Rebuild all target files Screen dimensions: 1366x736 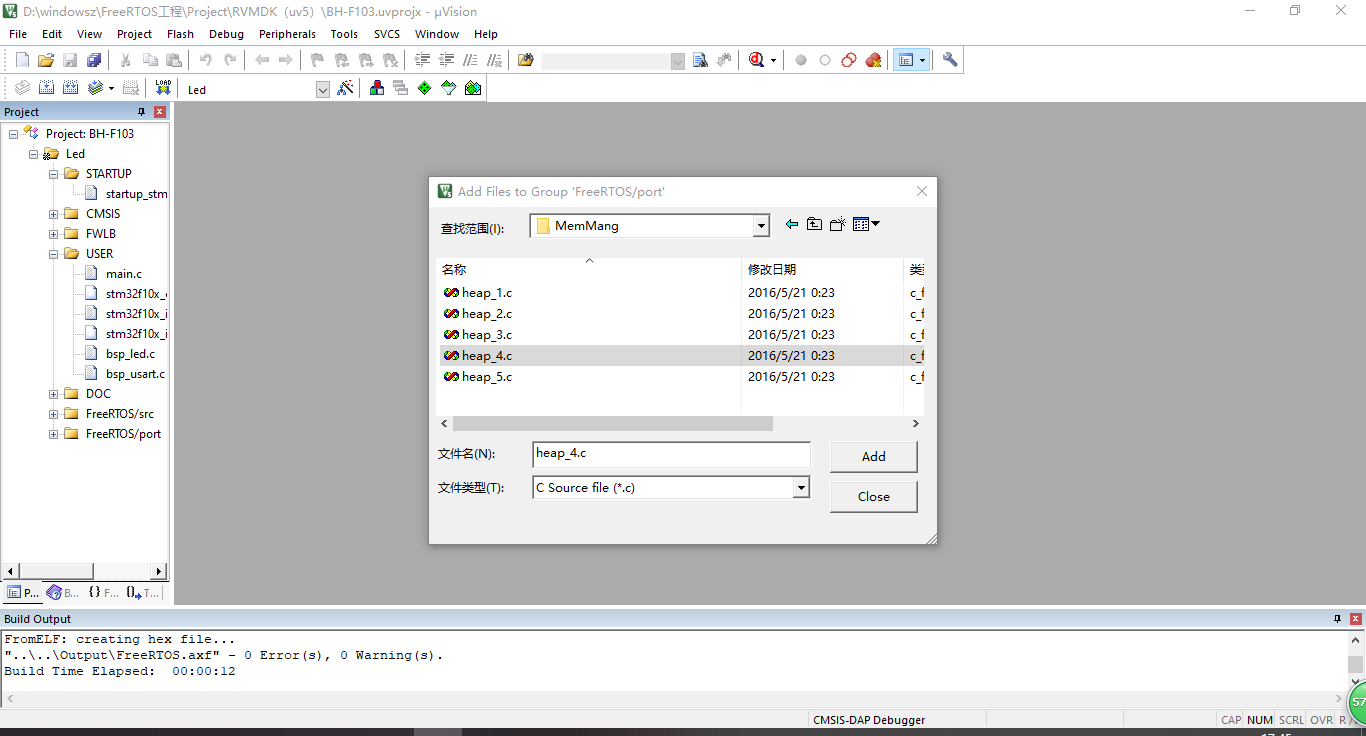coord(68,88)
